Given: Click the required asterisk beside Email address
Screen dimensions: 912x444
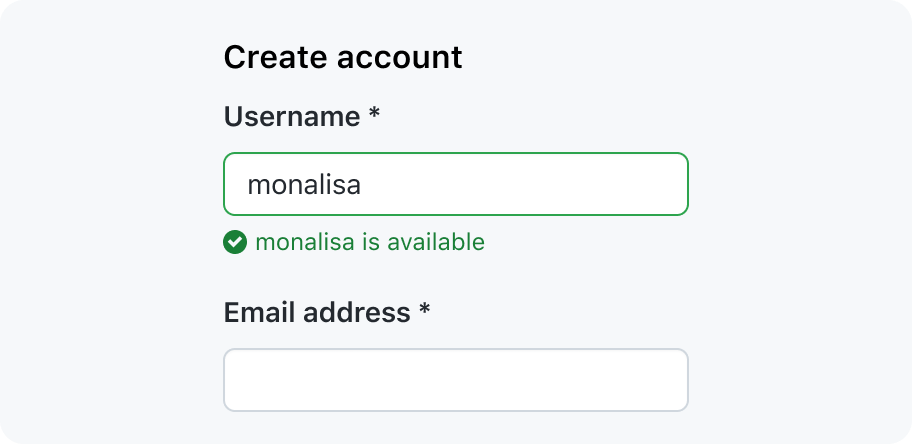Looking at the screenshot, I should click(425, 309).
